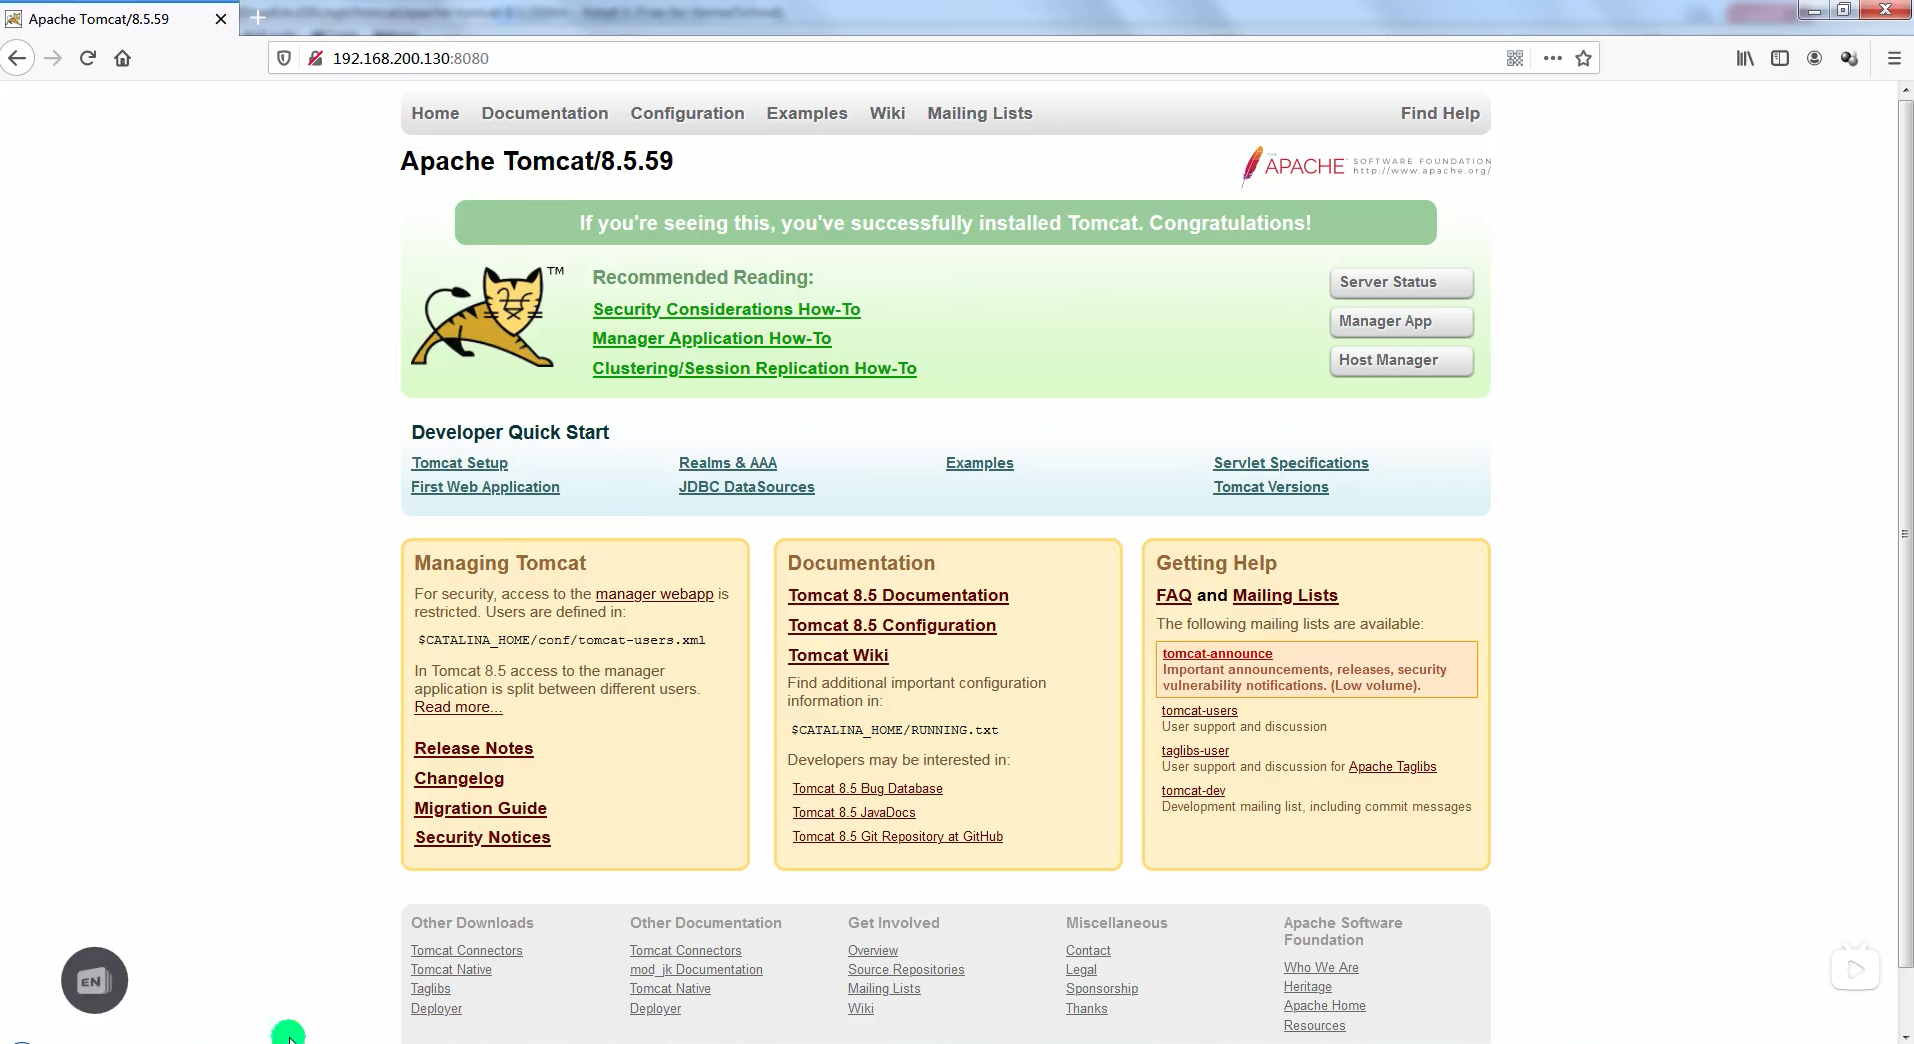Click the browser Back arrow button
This screenshot has width=1914, height=1044.
coord(18,58)
